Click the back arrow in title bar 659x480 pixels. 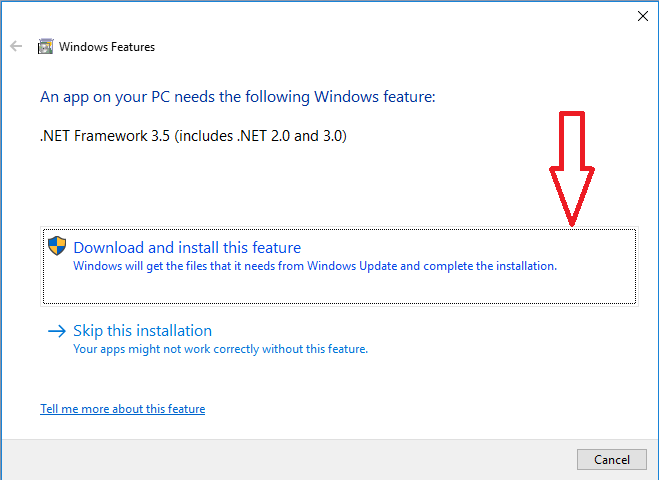coord(16,46)
